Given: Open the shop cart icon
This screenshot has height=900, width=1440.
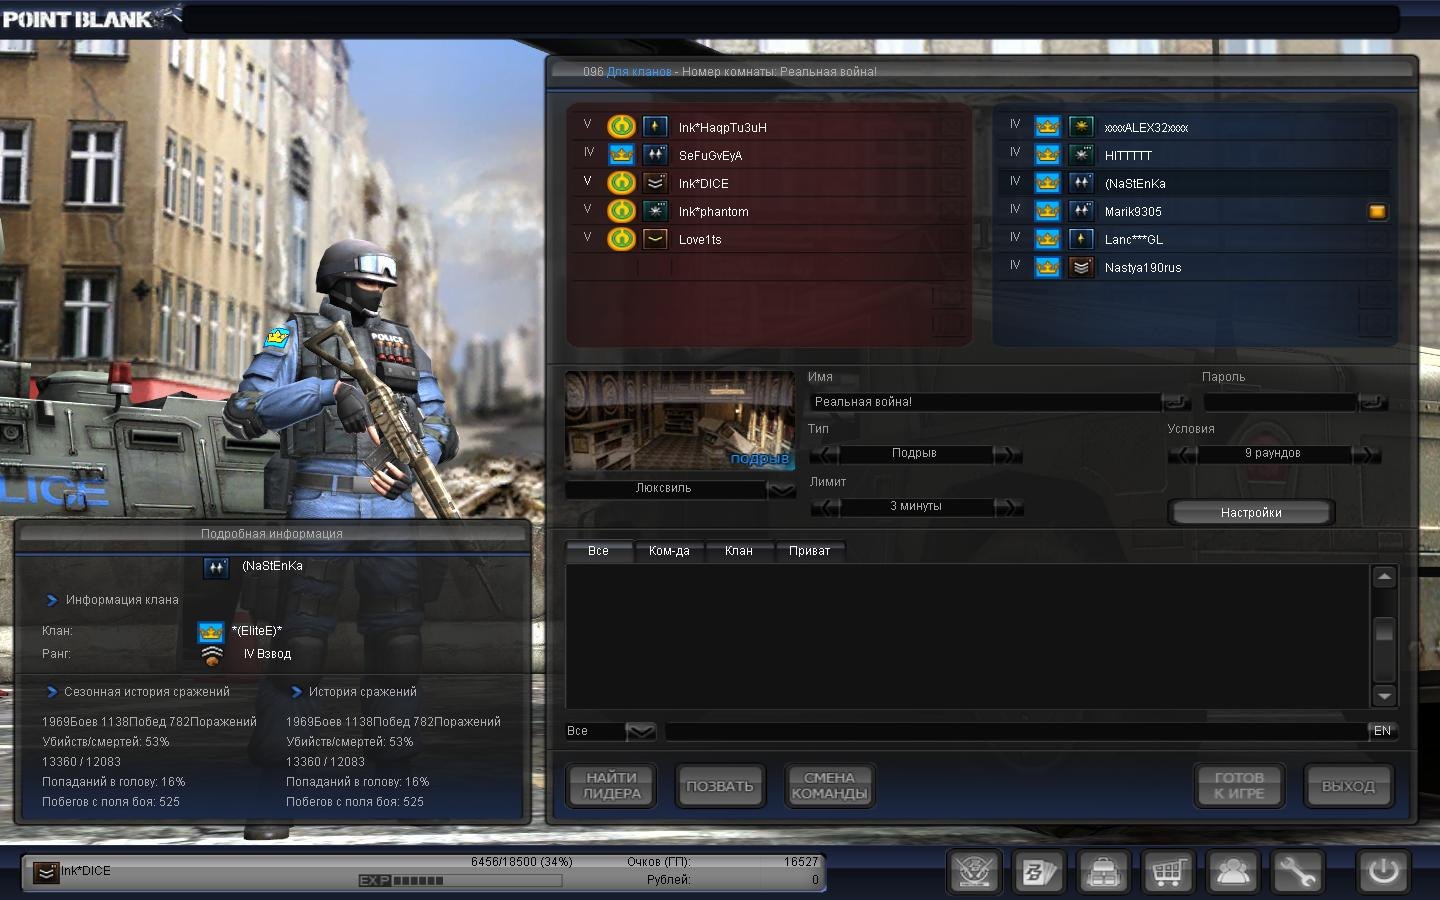Looking at the screenshot, I should coord(1167,872).
